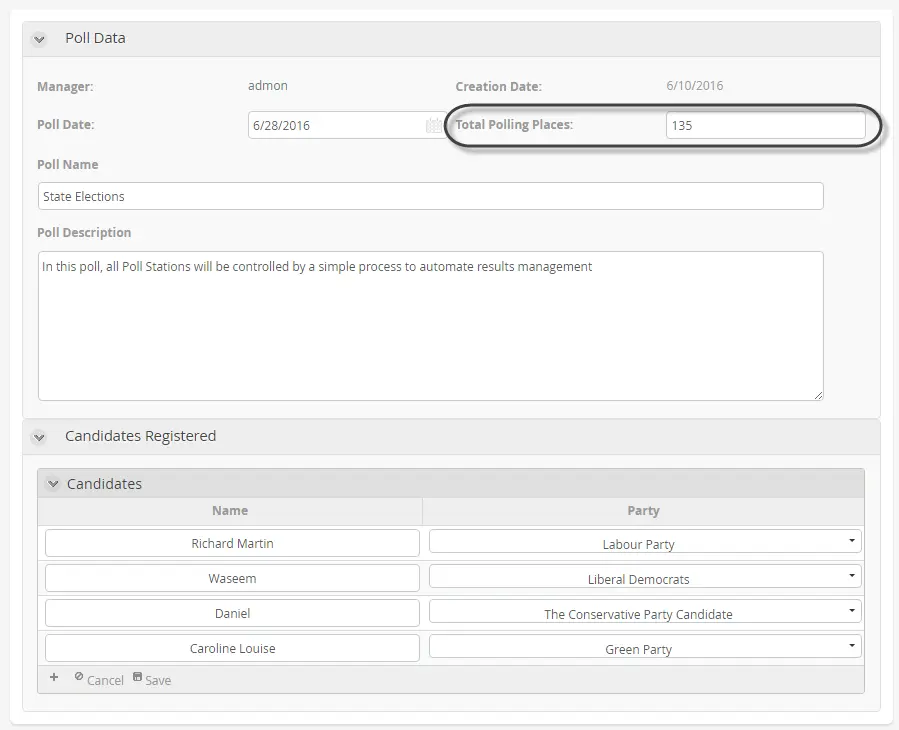This screenshot has height=730, width=899.
Task: Click the Total Polling Places field
Action: (765, 125)
